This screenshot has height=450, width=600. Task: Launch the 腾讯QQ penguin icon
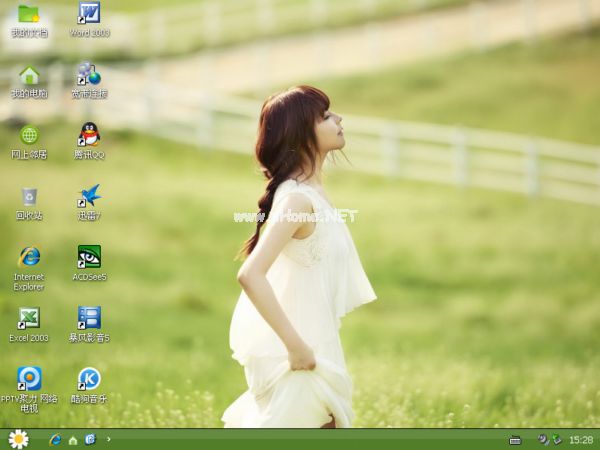89,135
